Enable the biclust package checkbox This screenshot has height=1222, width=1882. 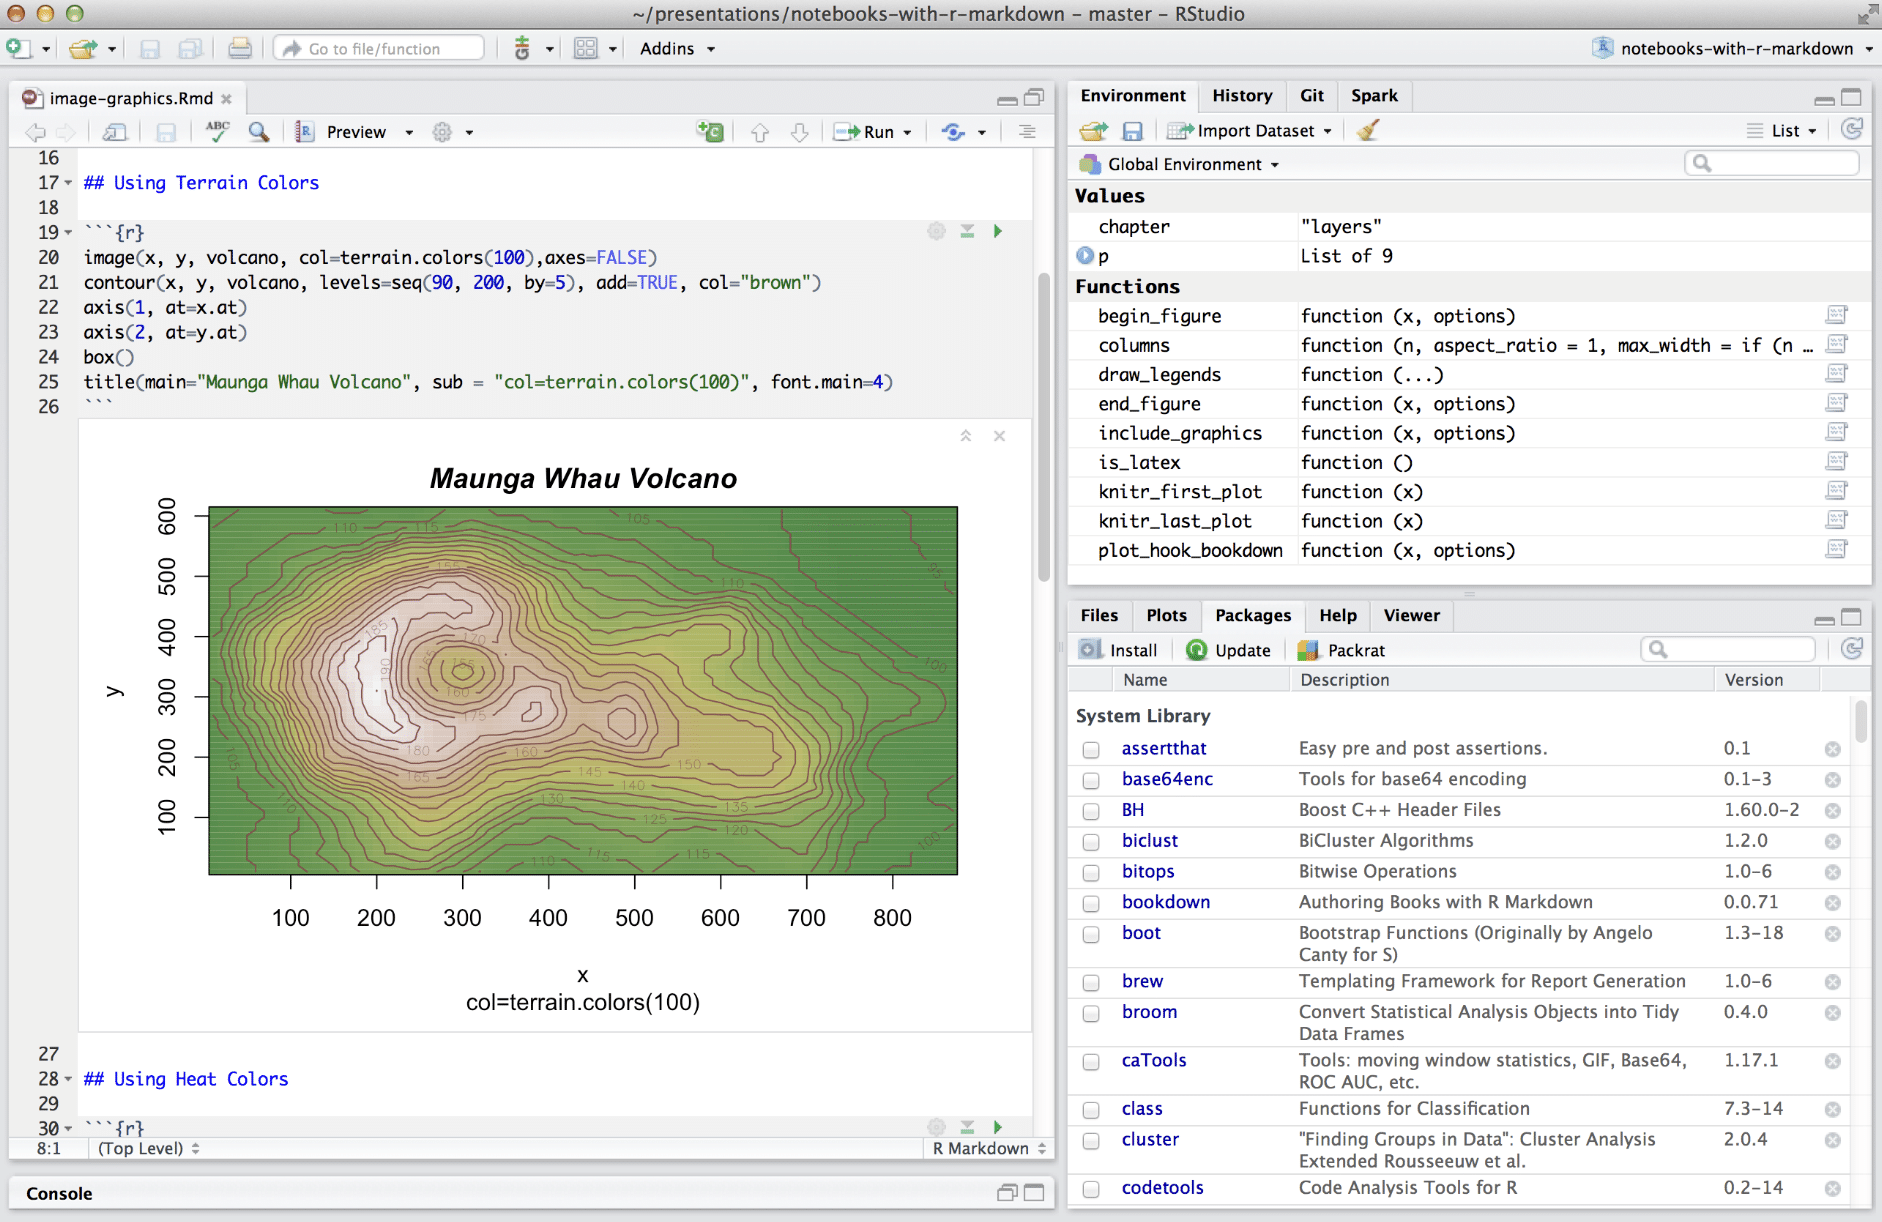[x=1091, y=842]
